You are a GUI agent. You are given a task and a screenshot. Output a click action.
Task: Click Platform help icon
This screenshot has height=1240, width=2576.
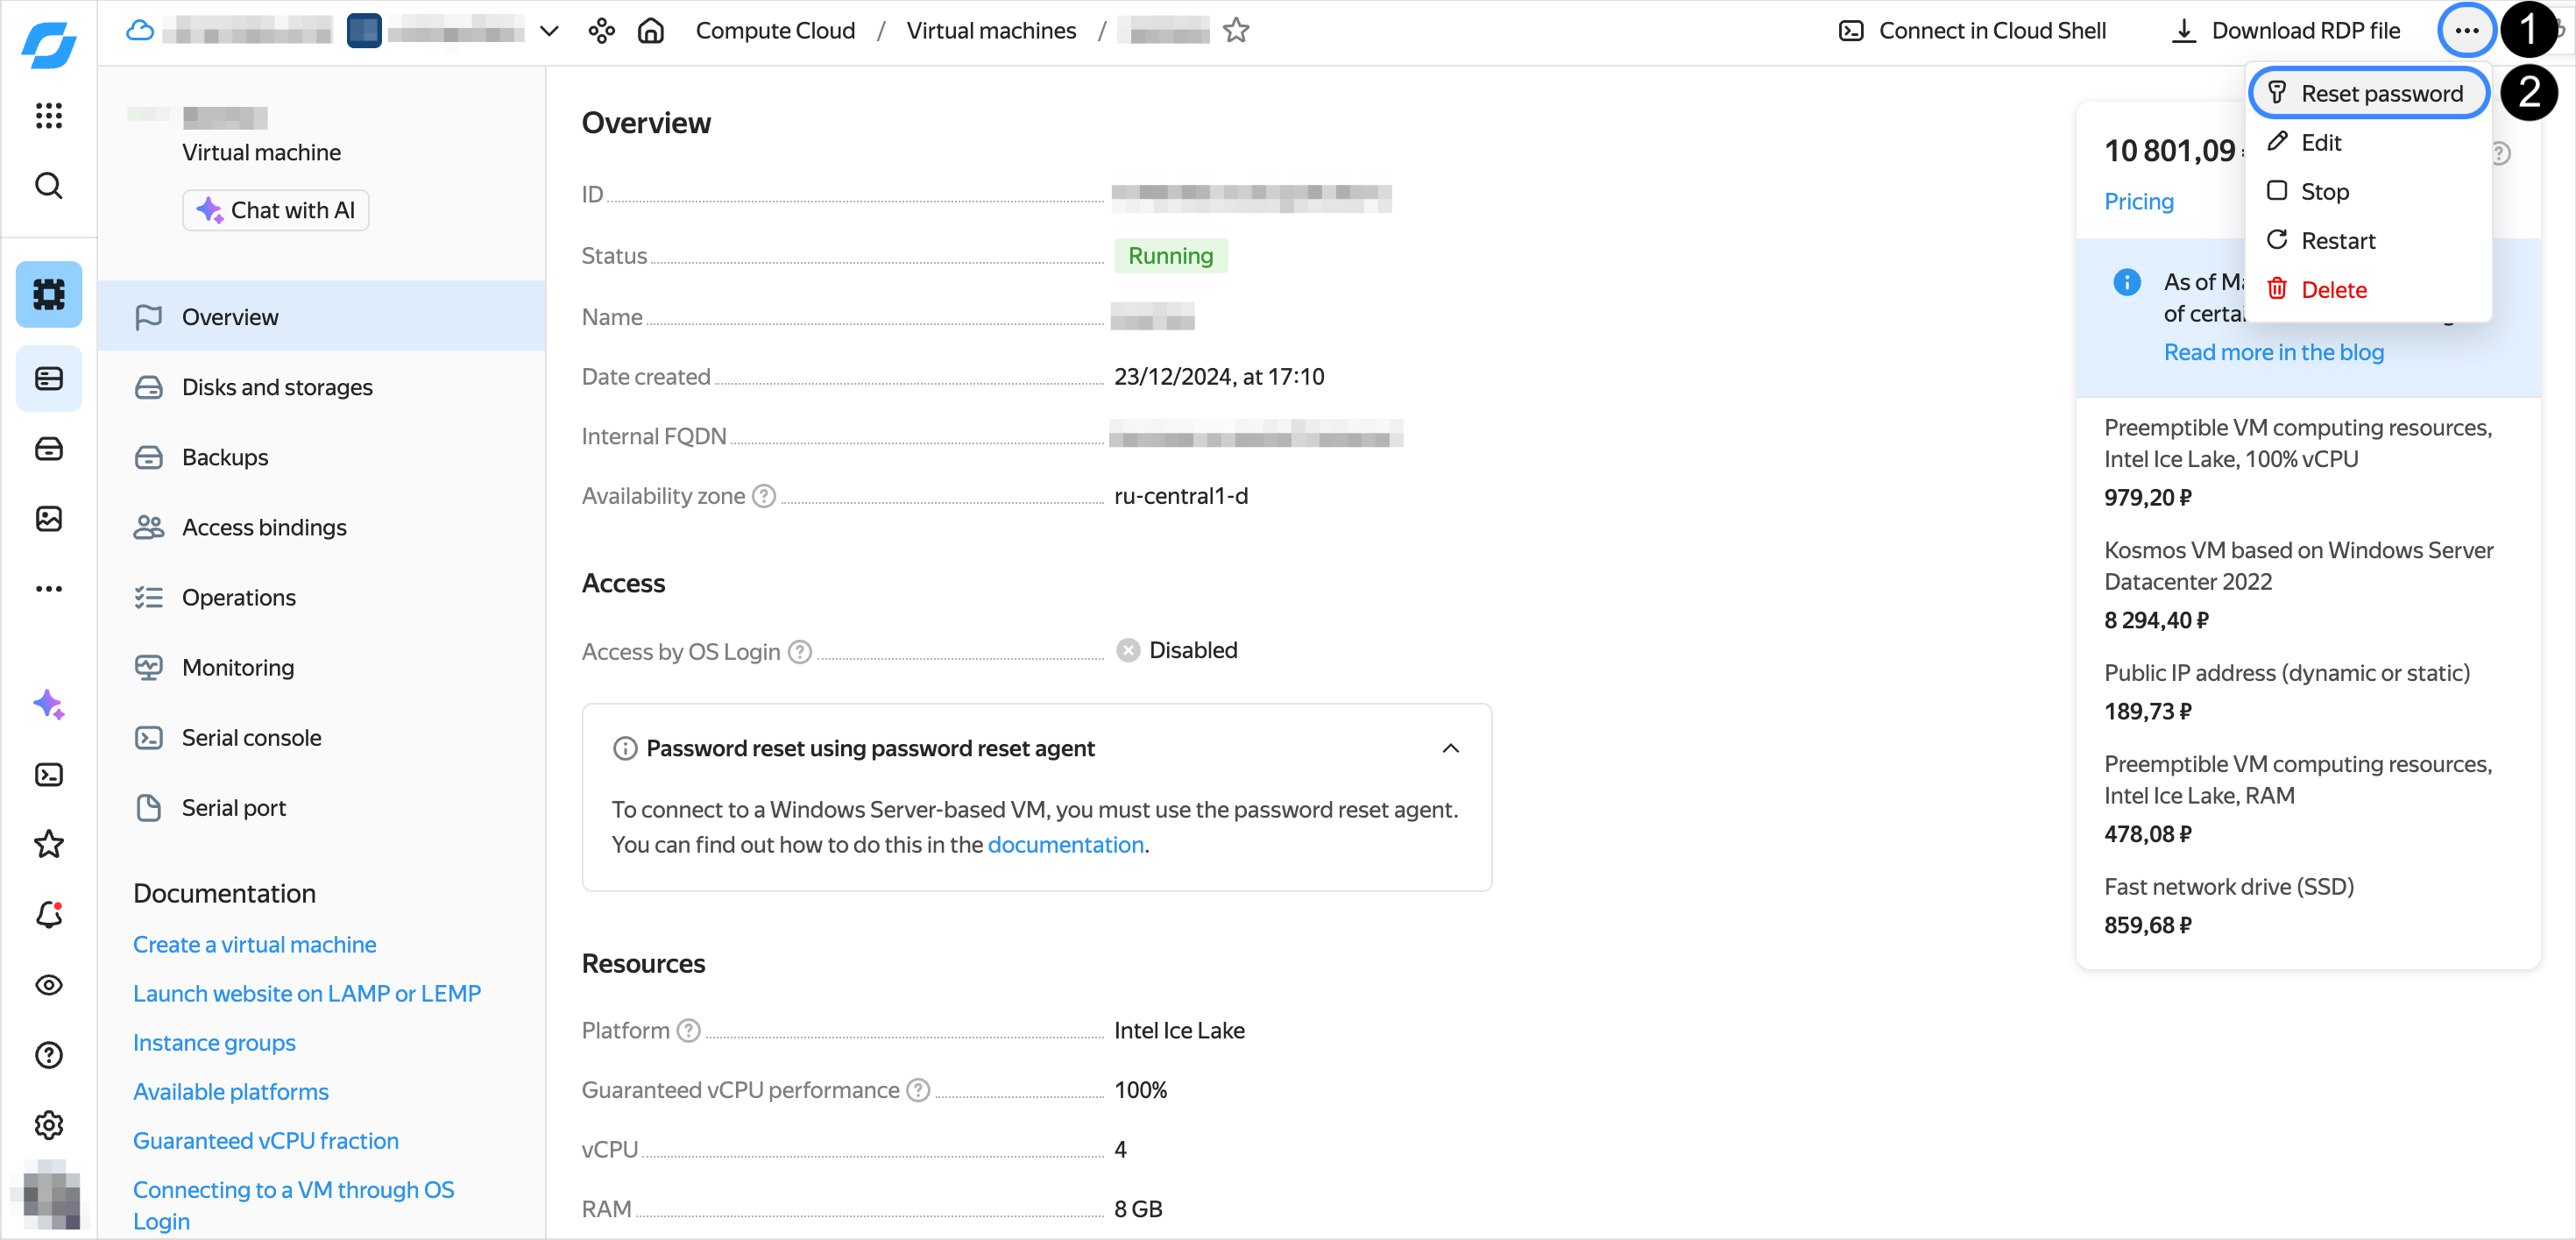(688, 1030)
